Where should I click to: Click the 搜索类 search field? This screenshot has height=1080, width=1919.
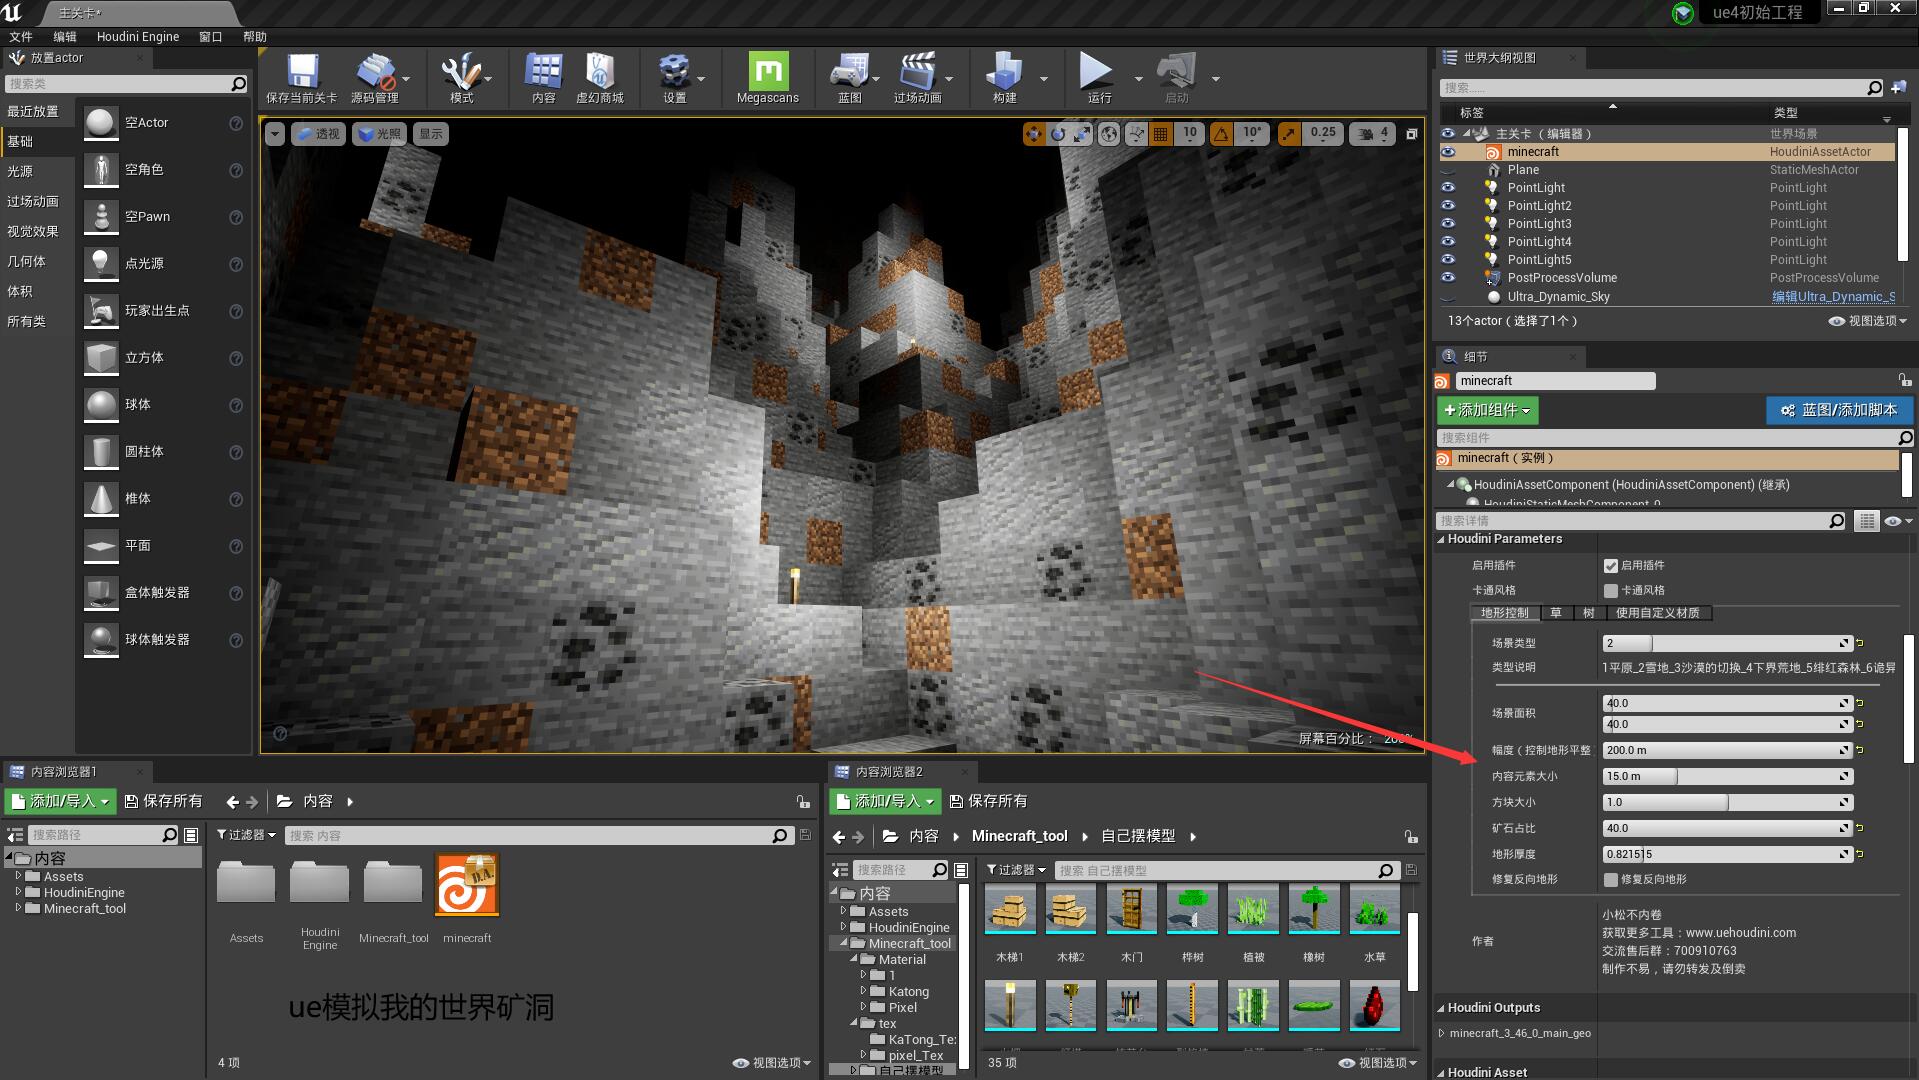coord(125,84)
